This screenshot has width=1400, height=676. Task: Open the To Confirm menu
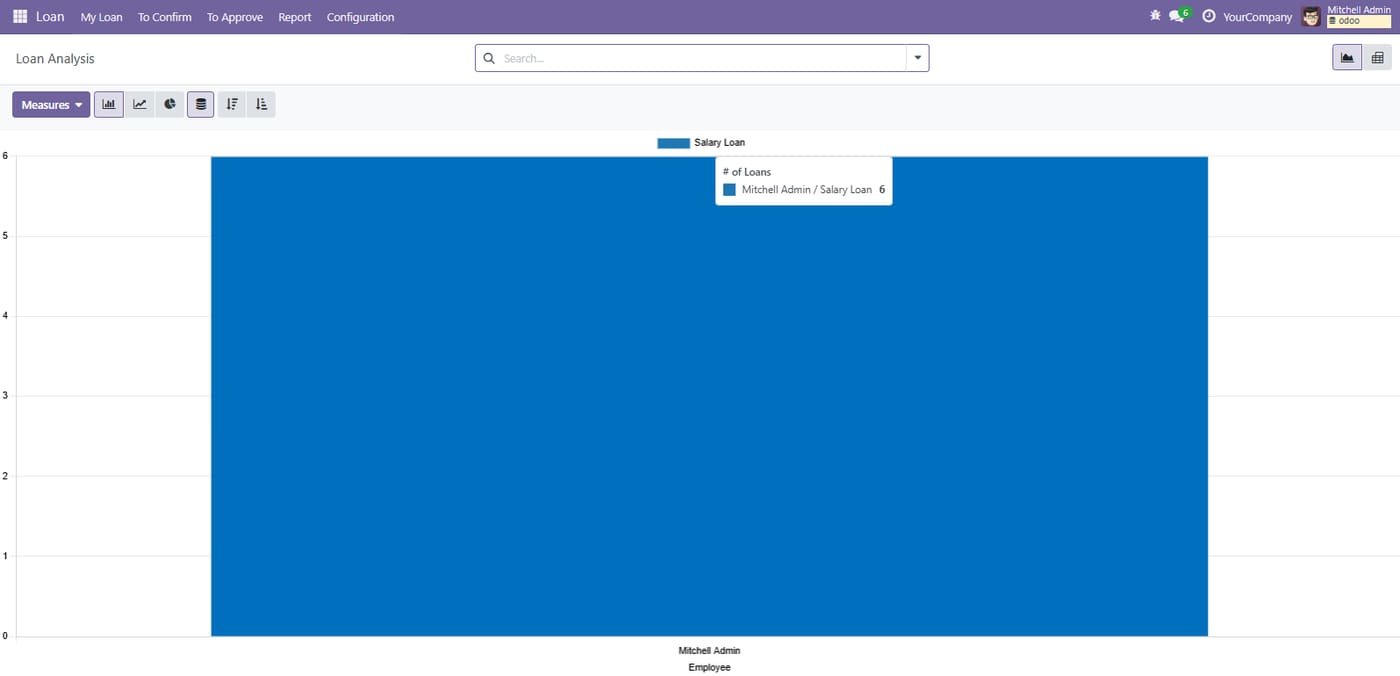(x=165, y=17)
